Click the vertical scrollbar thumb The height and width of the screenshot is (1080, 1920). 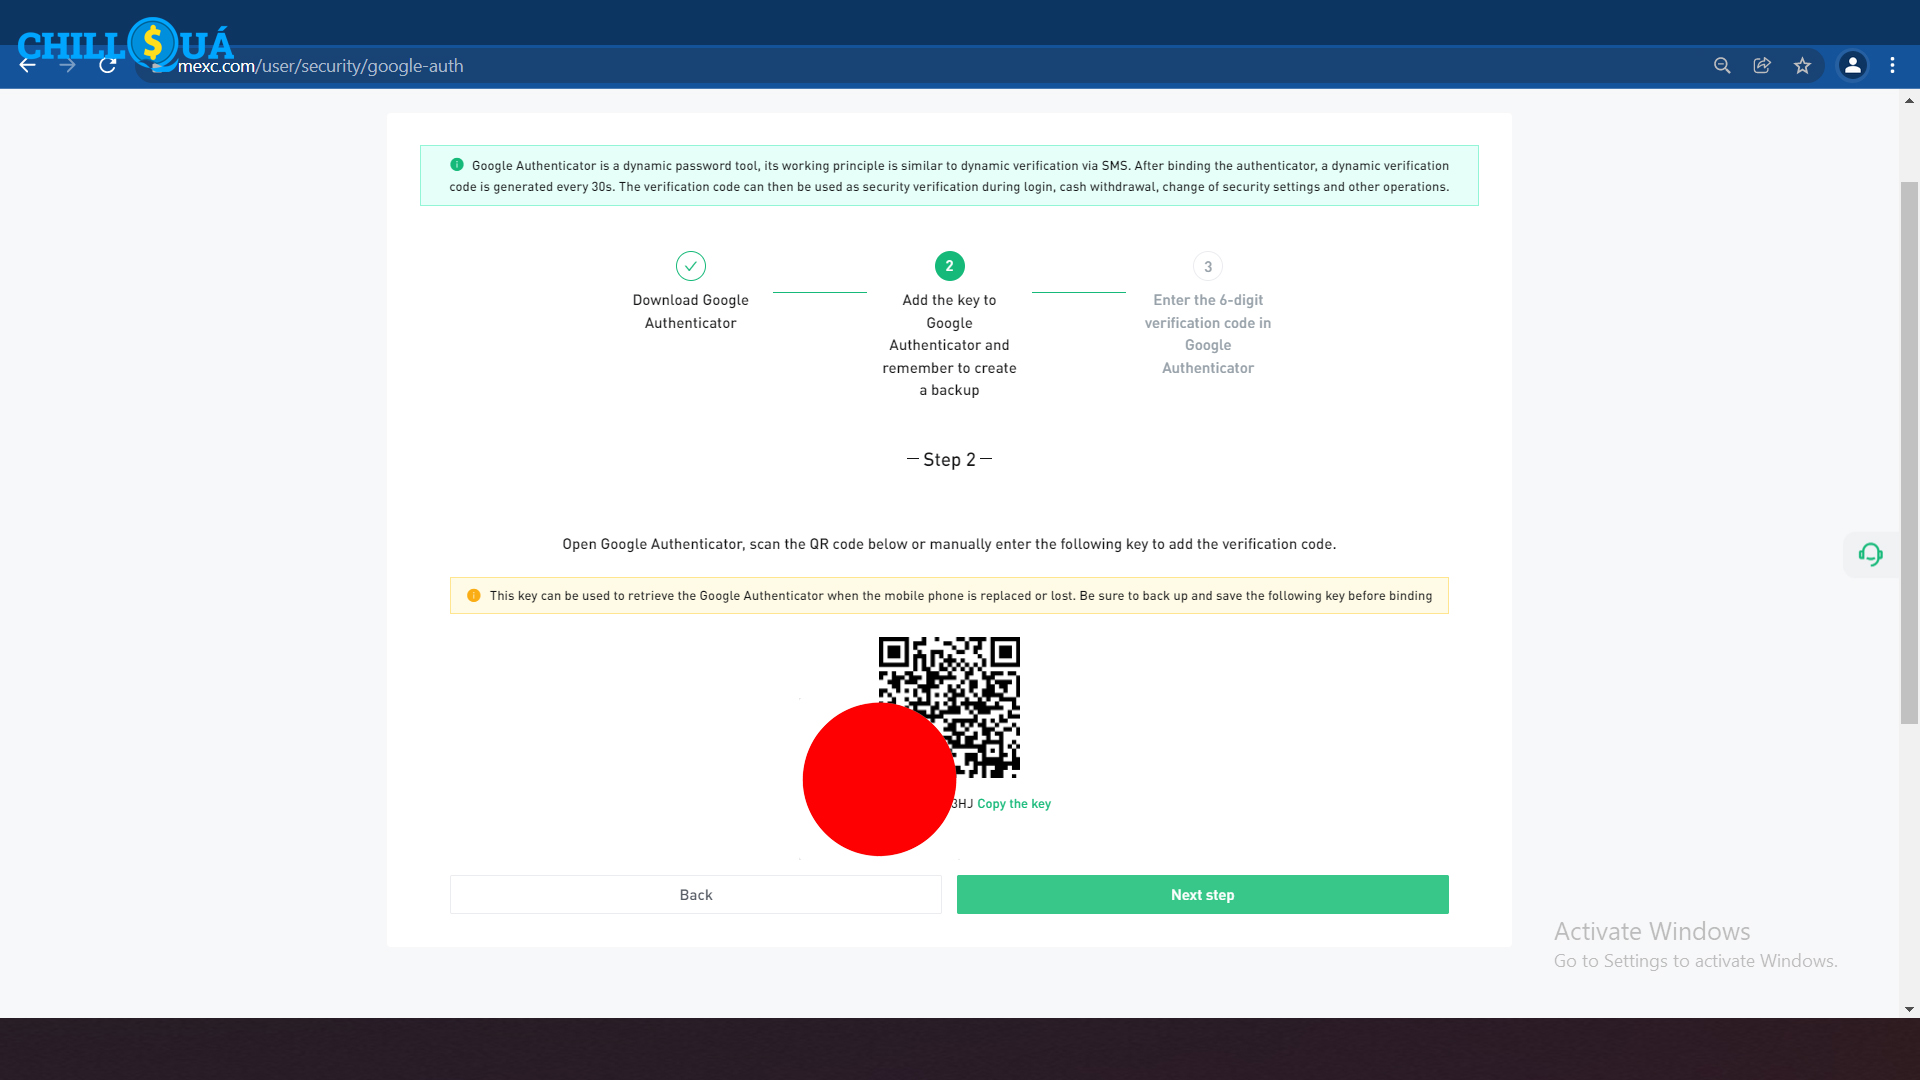1909,450
